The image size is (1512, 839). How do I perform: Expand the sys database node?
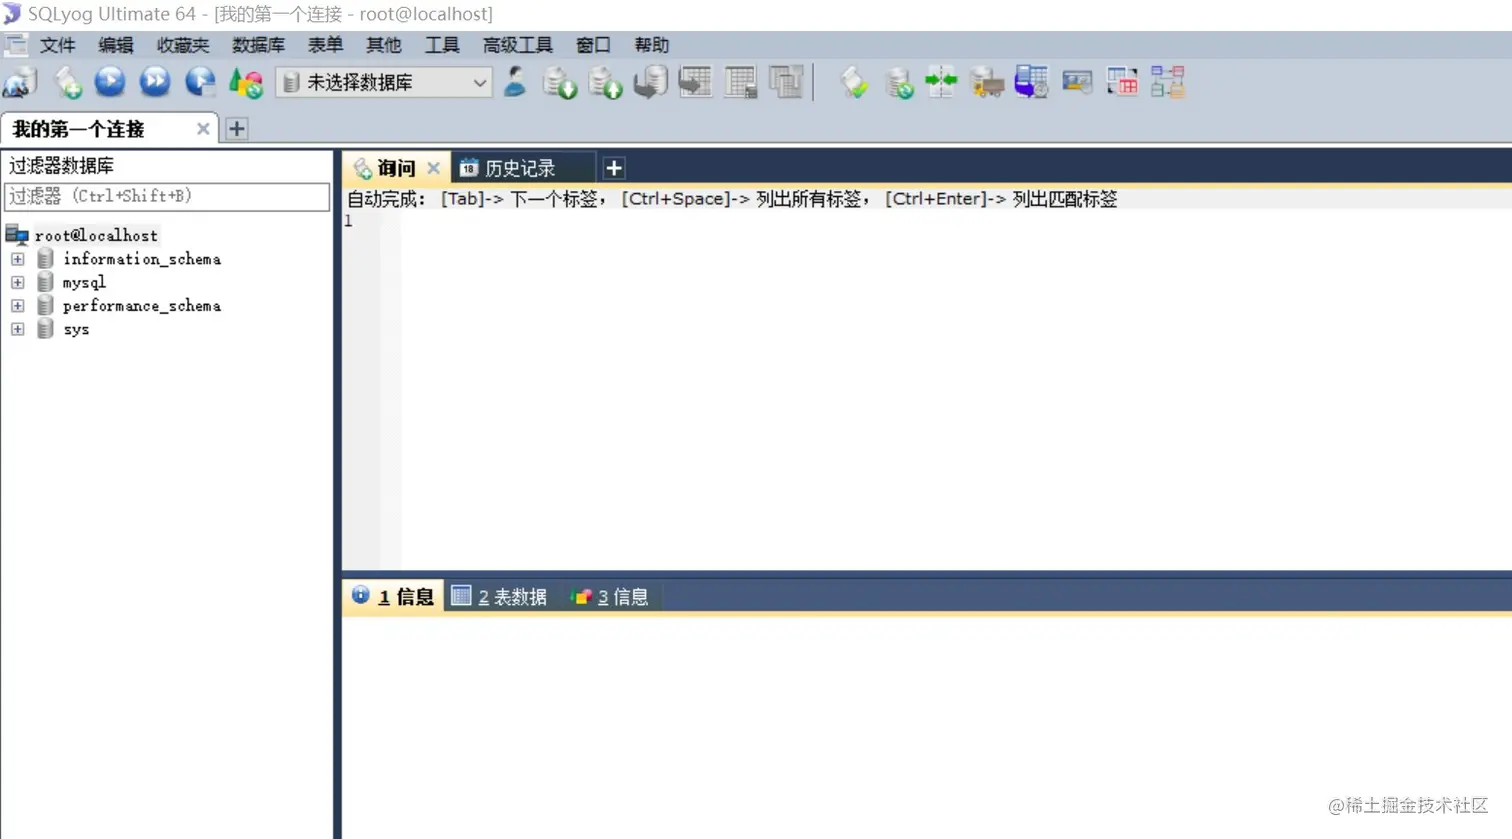point(17,329)
